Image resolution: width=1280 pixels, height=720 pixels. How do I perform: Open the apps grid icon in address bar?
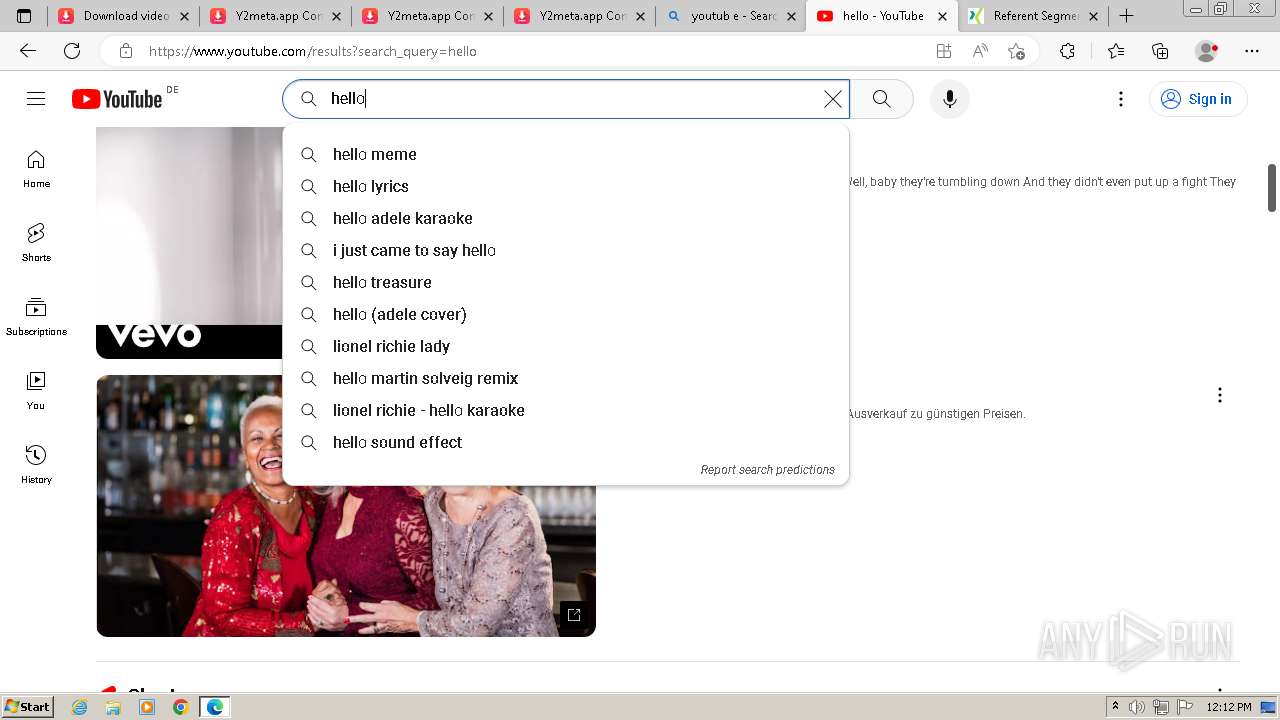click(x=943, y=51)
